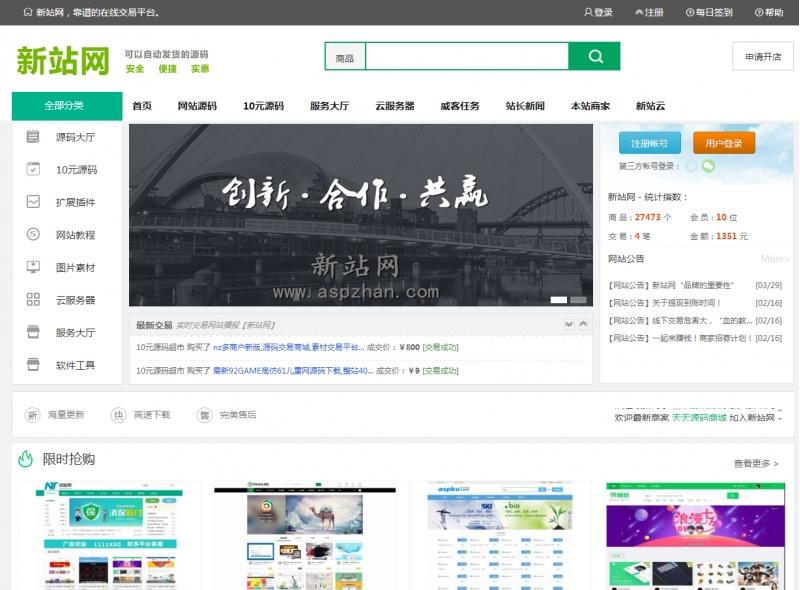Open 网站源码 navigation item
The image size is (800, 590).
(x=197, y=106)
